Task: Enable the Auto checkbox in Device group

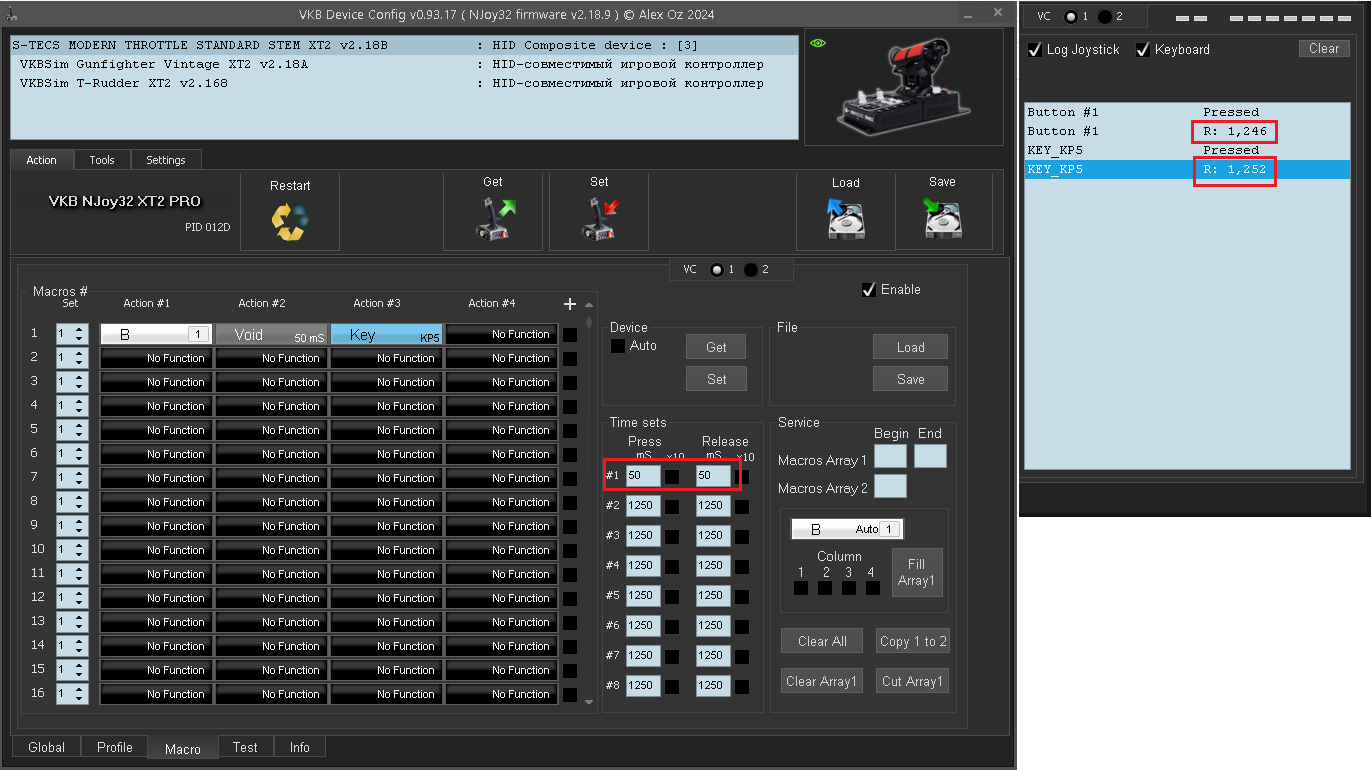Action: [x=618, y=346]
